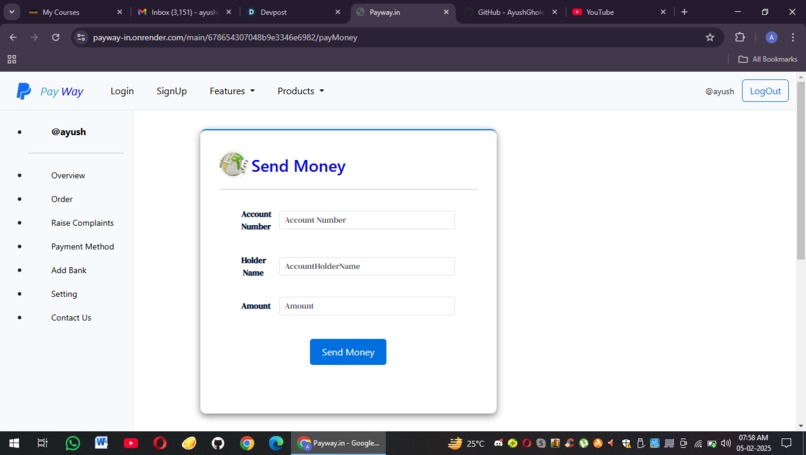Focus the Amount input field
806x455 pixels.
click(x=367, y=306)
